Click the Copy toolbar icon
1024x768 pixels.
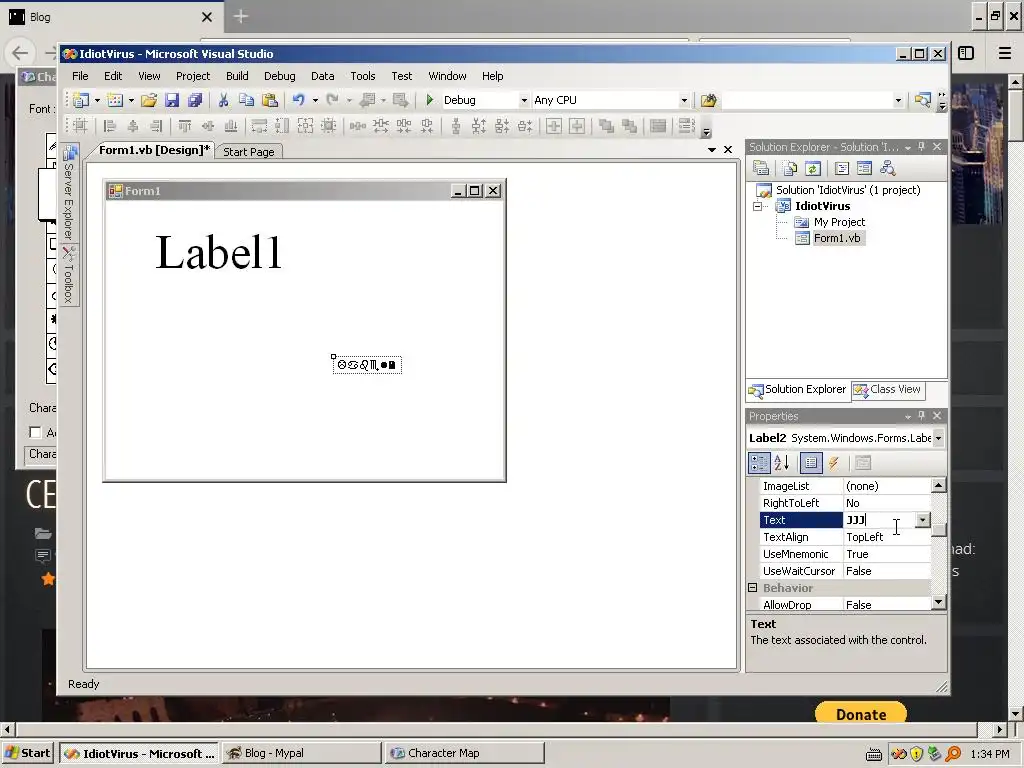246,100
